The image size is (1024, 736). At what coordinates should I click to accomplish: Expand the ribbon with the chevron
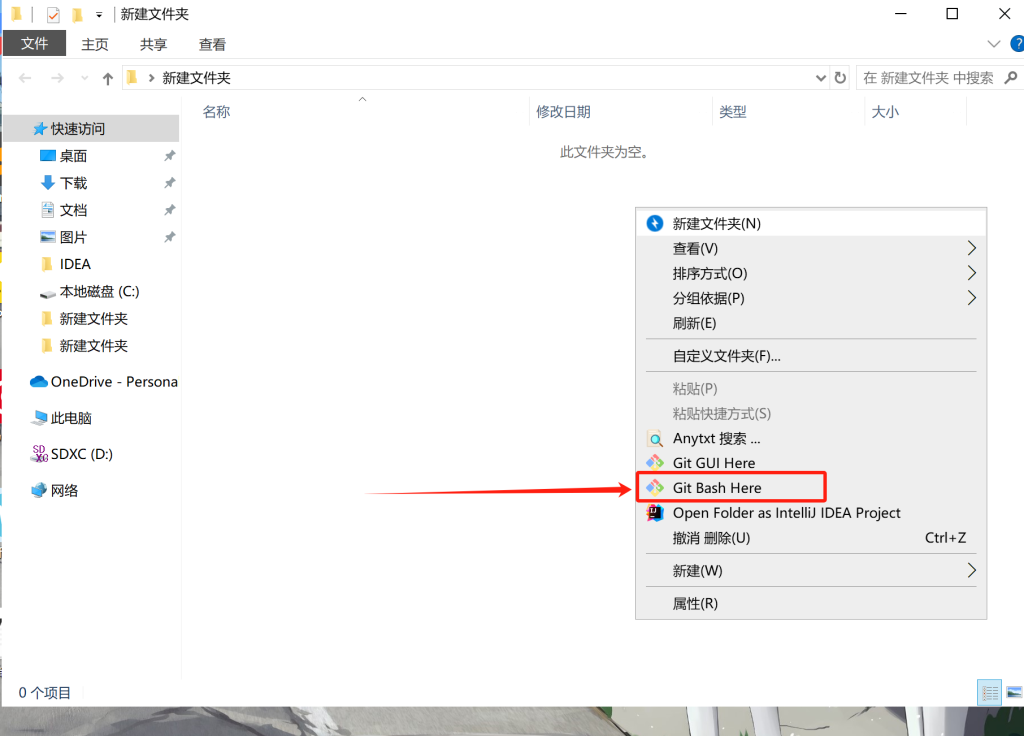993,44
